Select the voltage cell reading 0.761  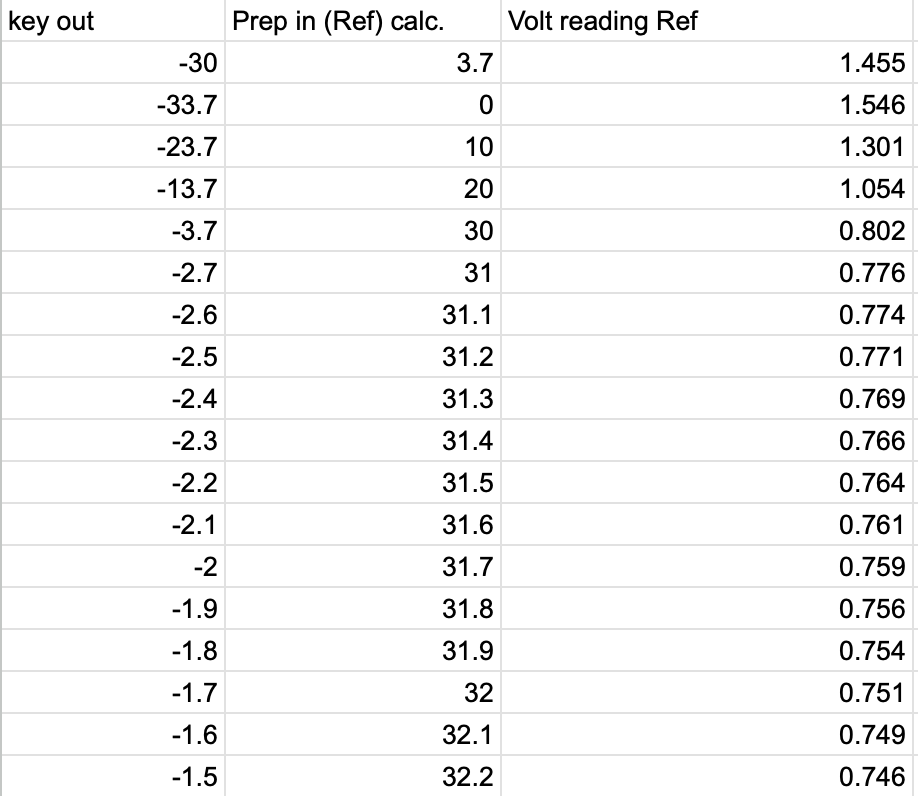tap(708, 526)
